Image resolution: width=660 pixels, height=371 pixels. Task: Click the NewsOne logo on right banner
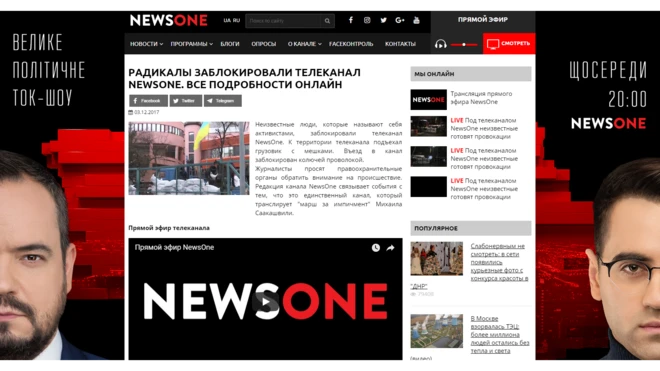point(608,123)
